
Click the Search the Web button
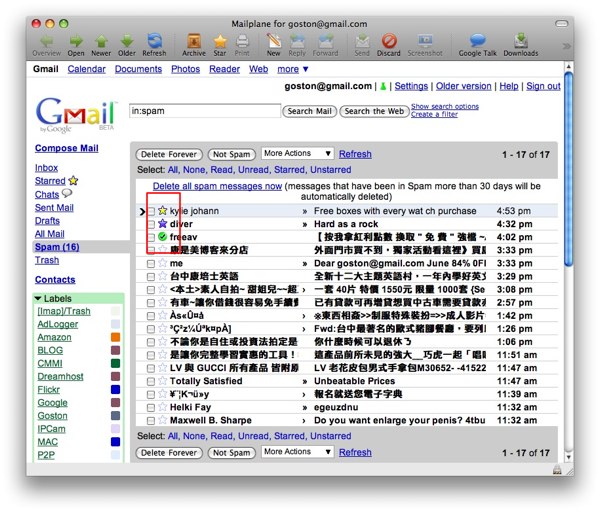(374, 111)
